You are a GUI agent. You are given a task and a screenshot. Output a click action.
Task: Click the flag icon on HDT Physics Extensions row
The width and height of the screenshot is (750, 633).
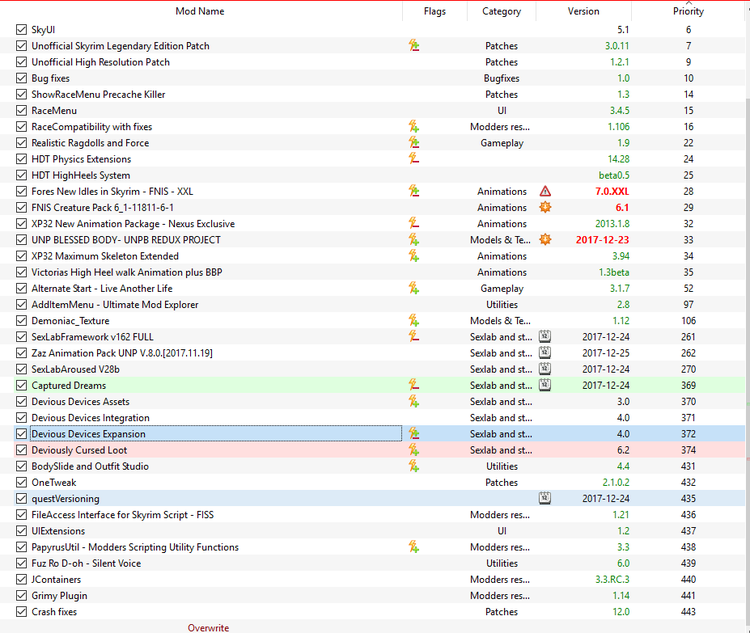pyautogui.click(x=414, y=159)
